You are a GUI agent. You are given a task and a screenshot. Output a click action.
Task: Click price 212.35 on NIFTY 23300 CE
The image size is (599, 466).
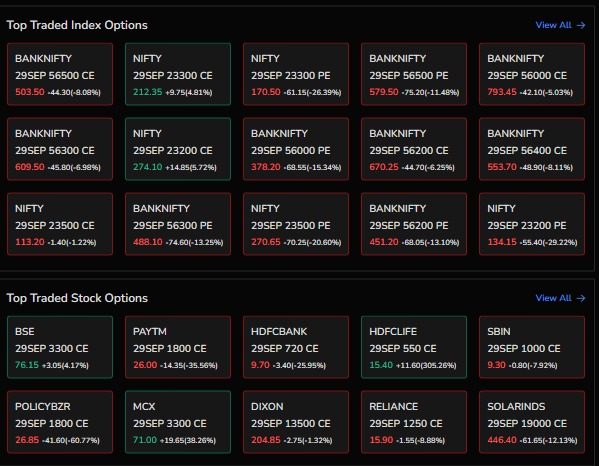click(147, 92)
